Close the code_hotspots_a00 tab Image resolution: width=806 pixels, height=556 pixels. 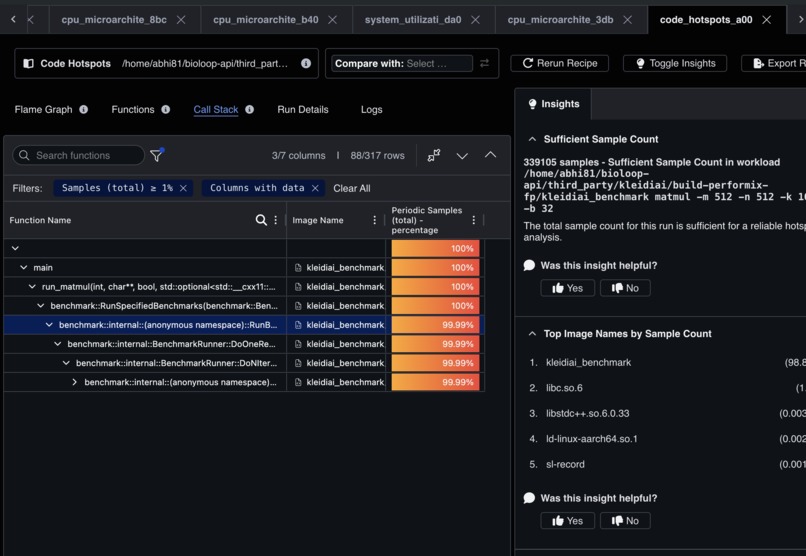point(766,20)
